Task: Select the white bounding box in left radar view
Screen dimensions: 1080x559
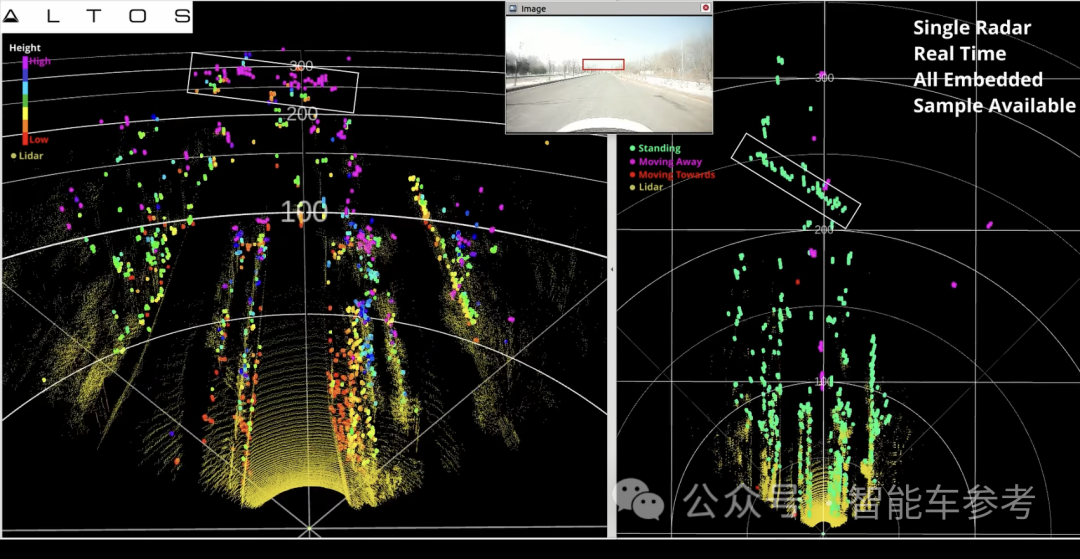Action: [274, 83]
